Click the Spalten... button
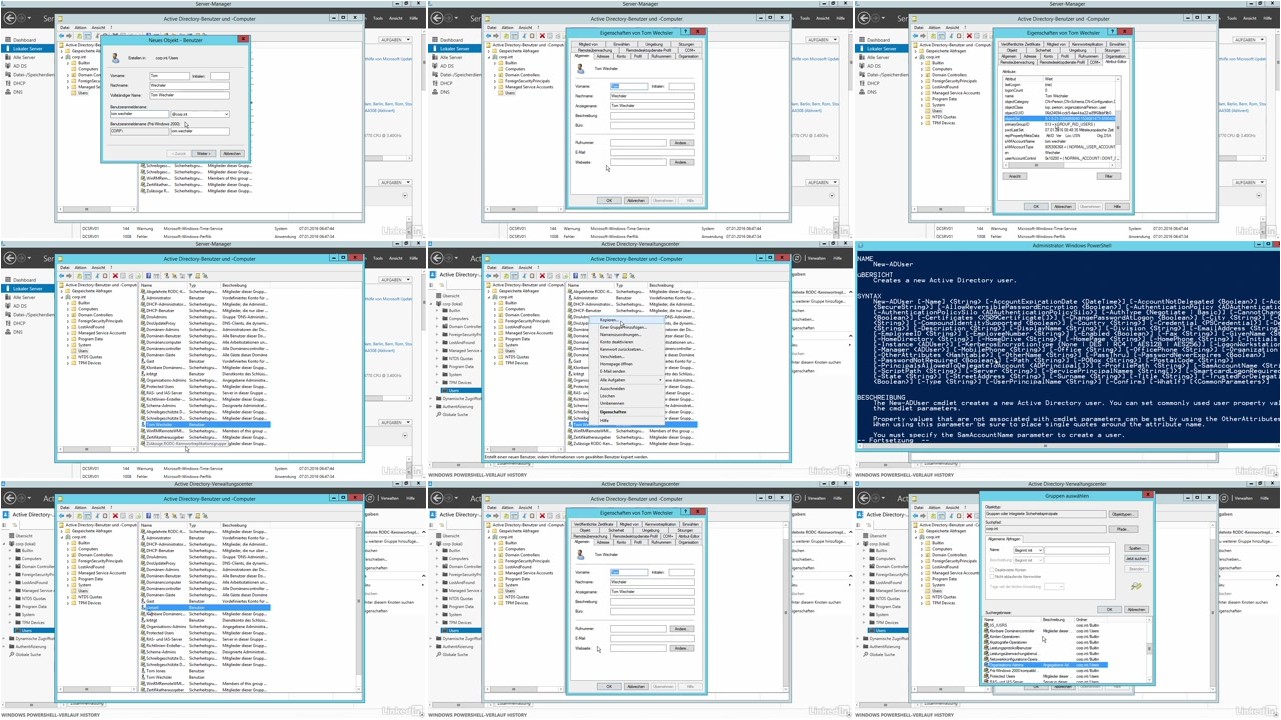This screenshot has width=1281, height=720. (x=1136, y=548)
